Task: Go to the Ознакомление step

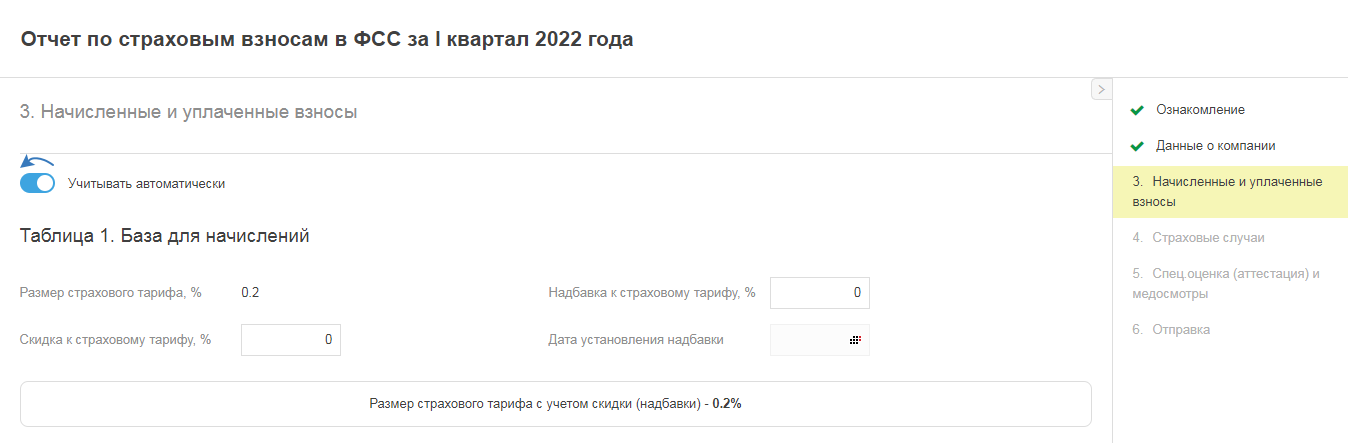Action: point(1200,110)
